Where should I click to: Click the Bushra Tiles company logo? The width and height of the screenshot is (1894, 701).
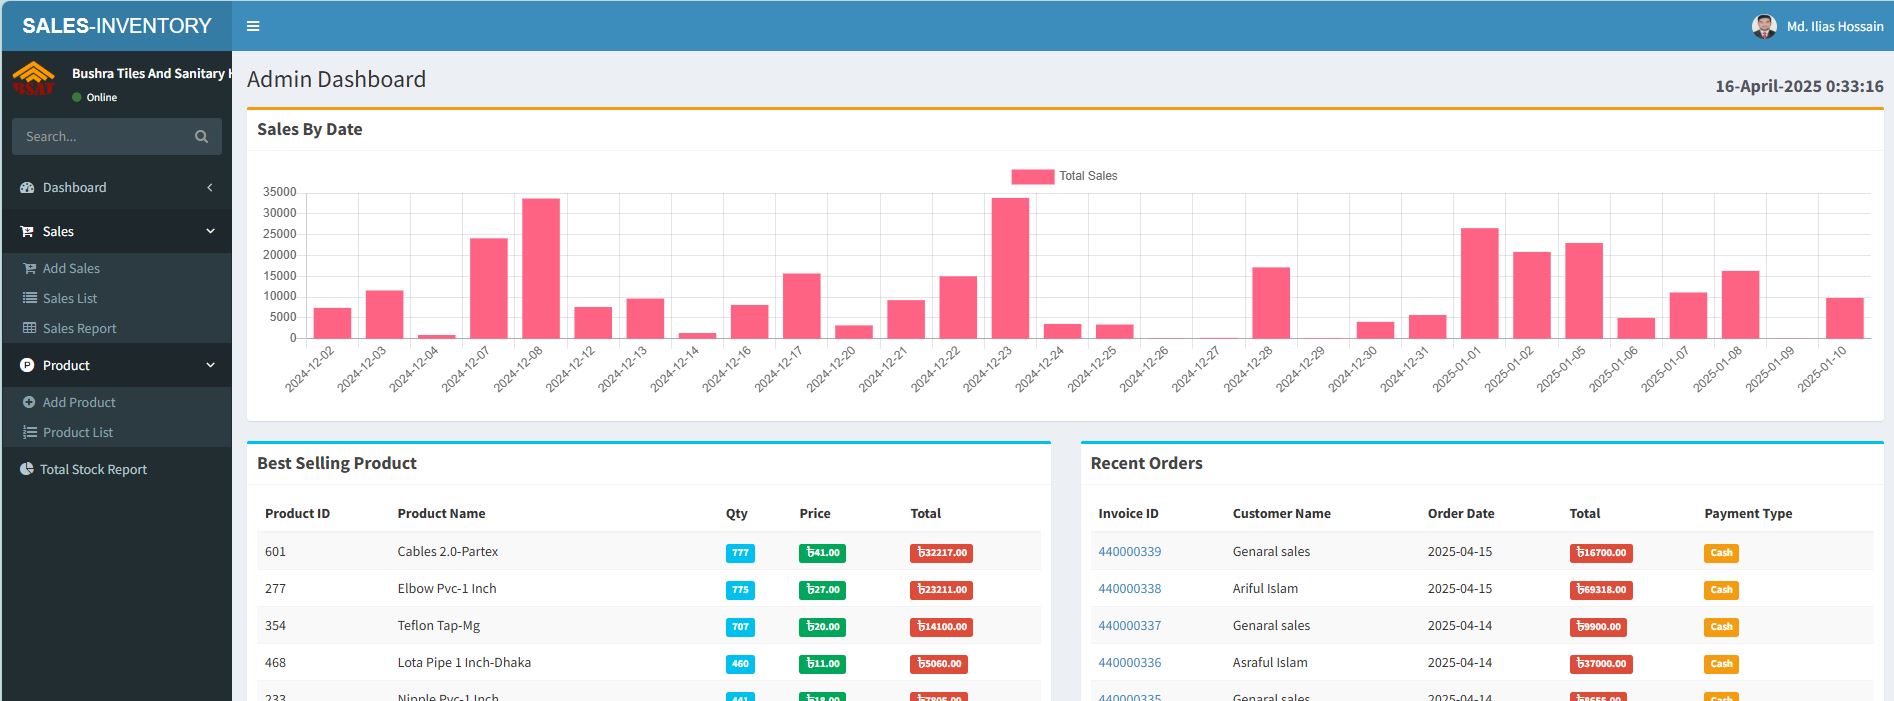[34, 79]
